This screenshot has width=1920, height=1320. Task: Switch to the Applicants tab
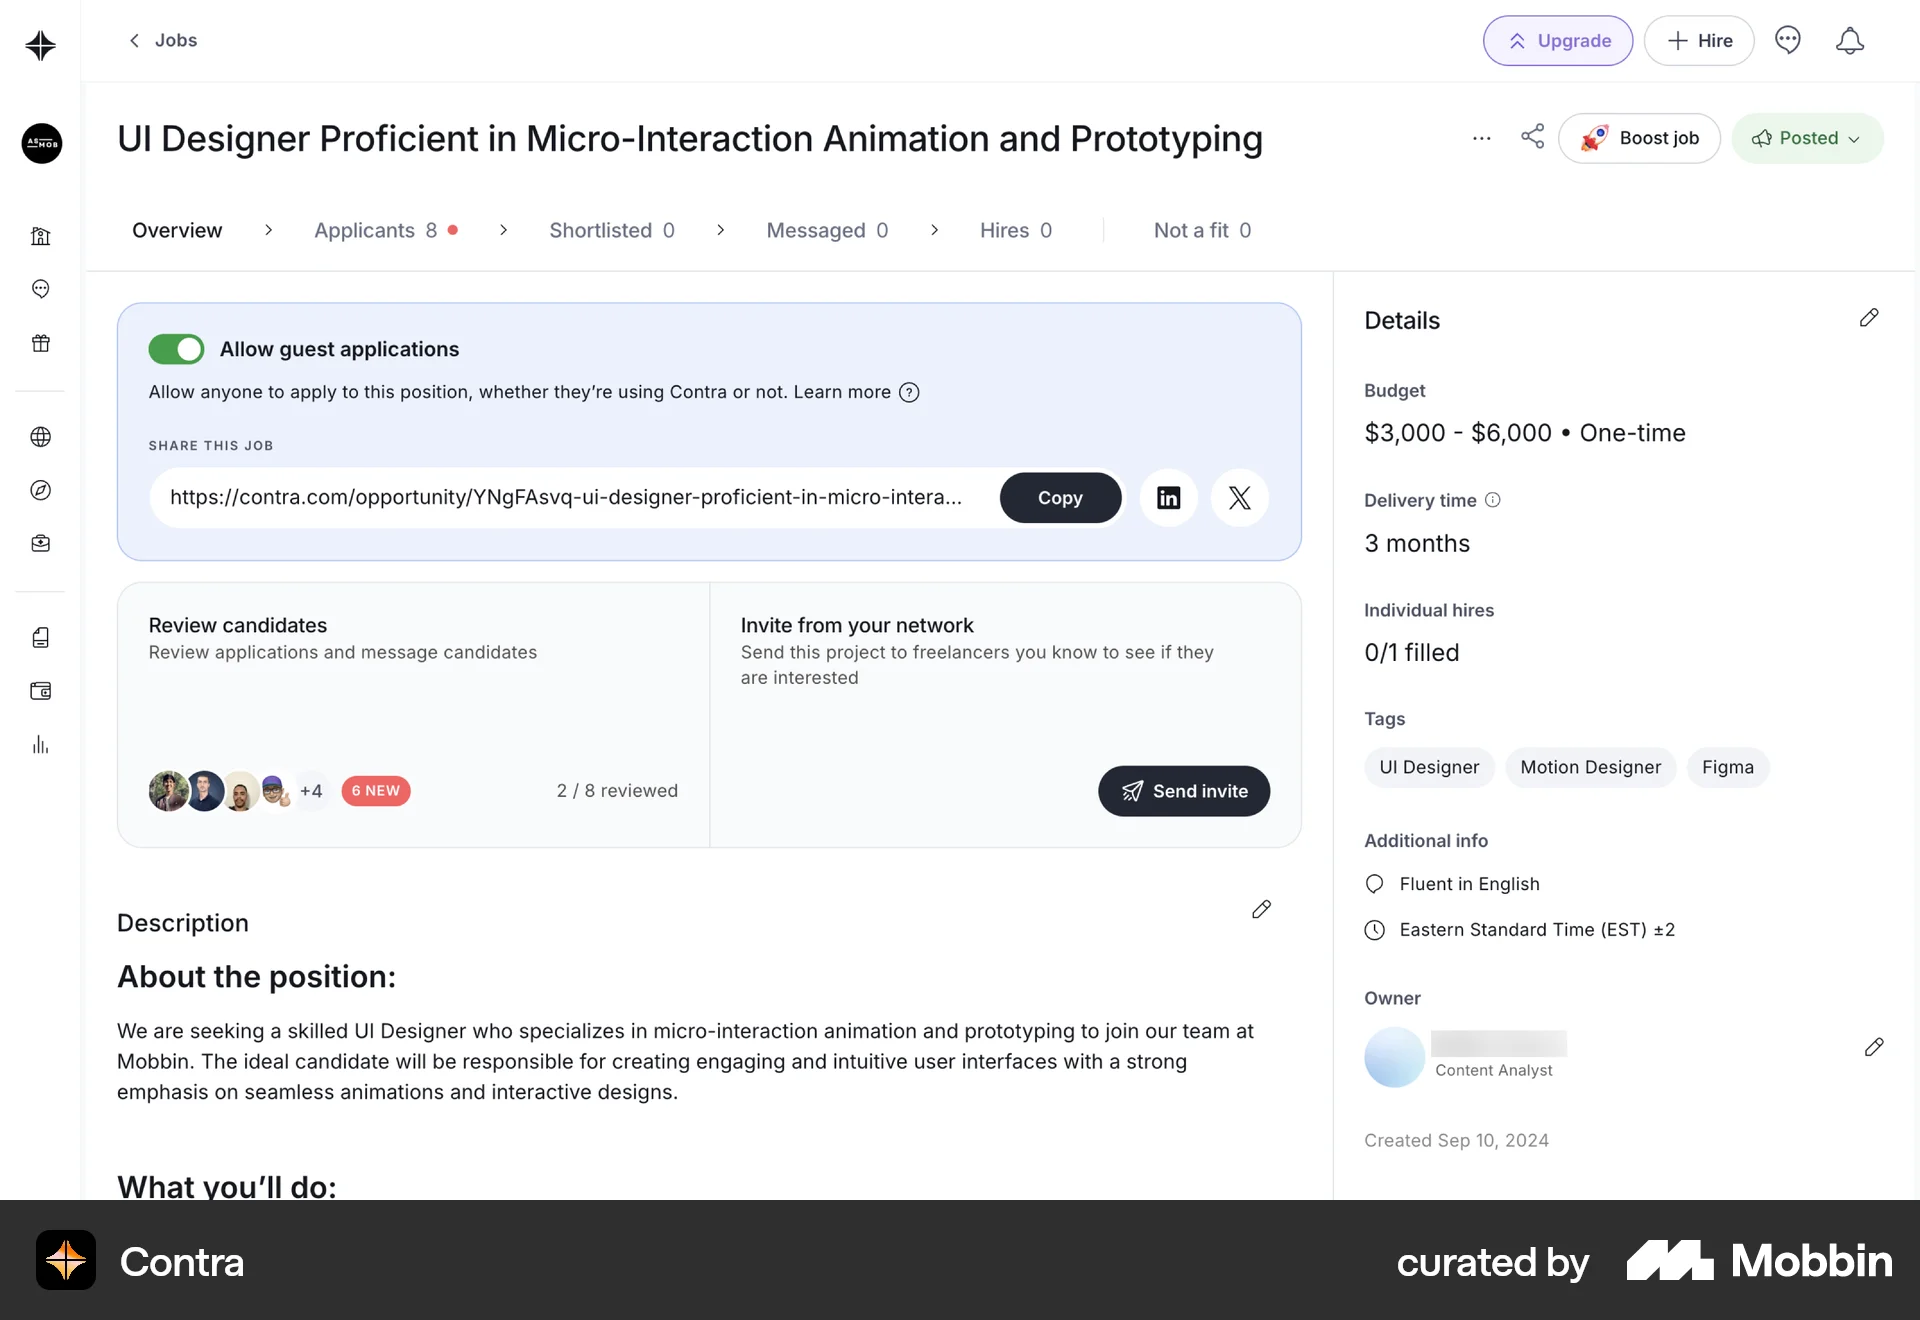[376, 230]
